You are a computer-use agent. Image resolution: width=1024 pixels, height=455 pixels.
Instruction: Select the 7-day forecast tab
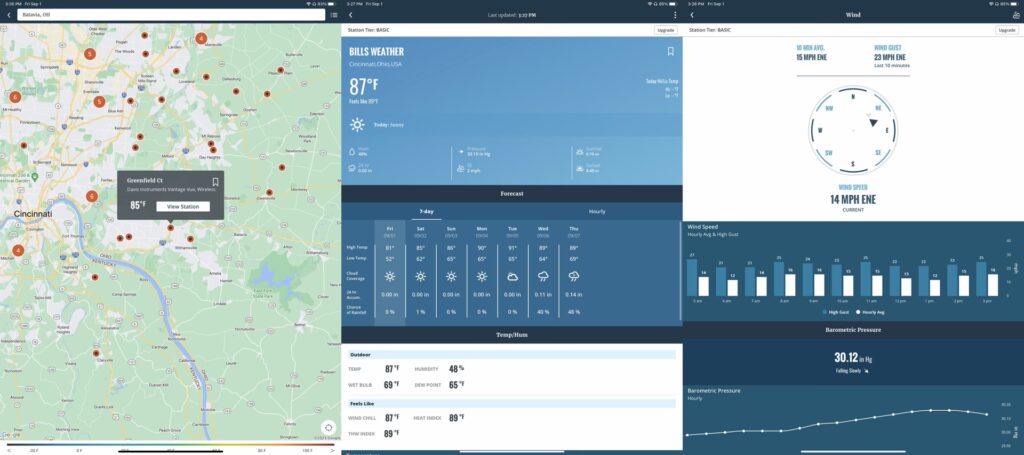(426, 211)
